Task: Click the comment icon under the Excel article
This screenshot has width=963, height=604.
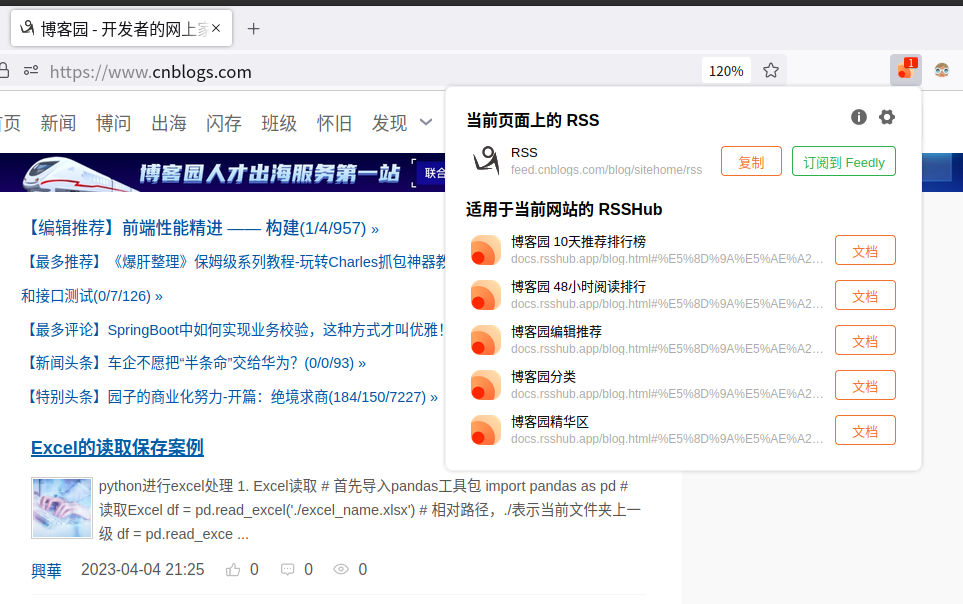Action: pyautogui.click(x=288, y=569)
